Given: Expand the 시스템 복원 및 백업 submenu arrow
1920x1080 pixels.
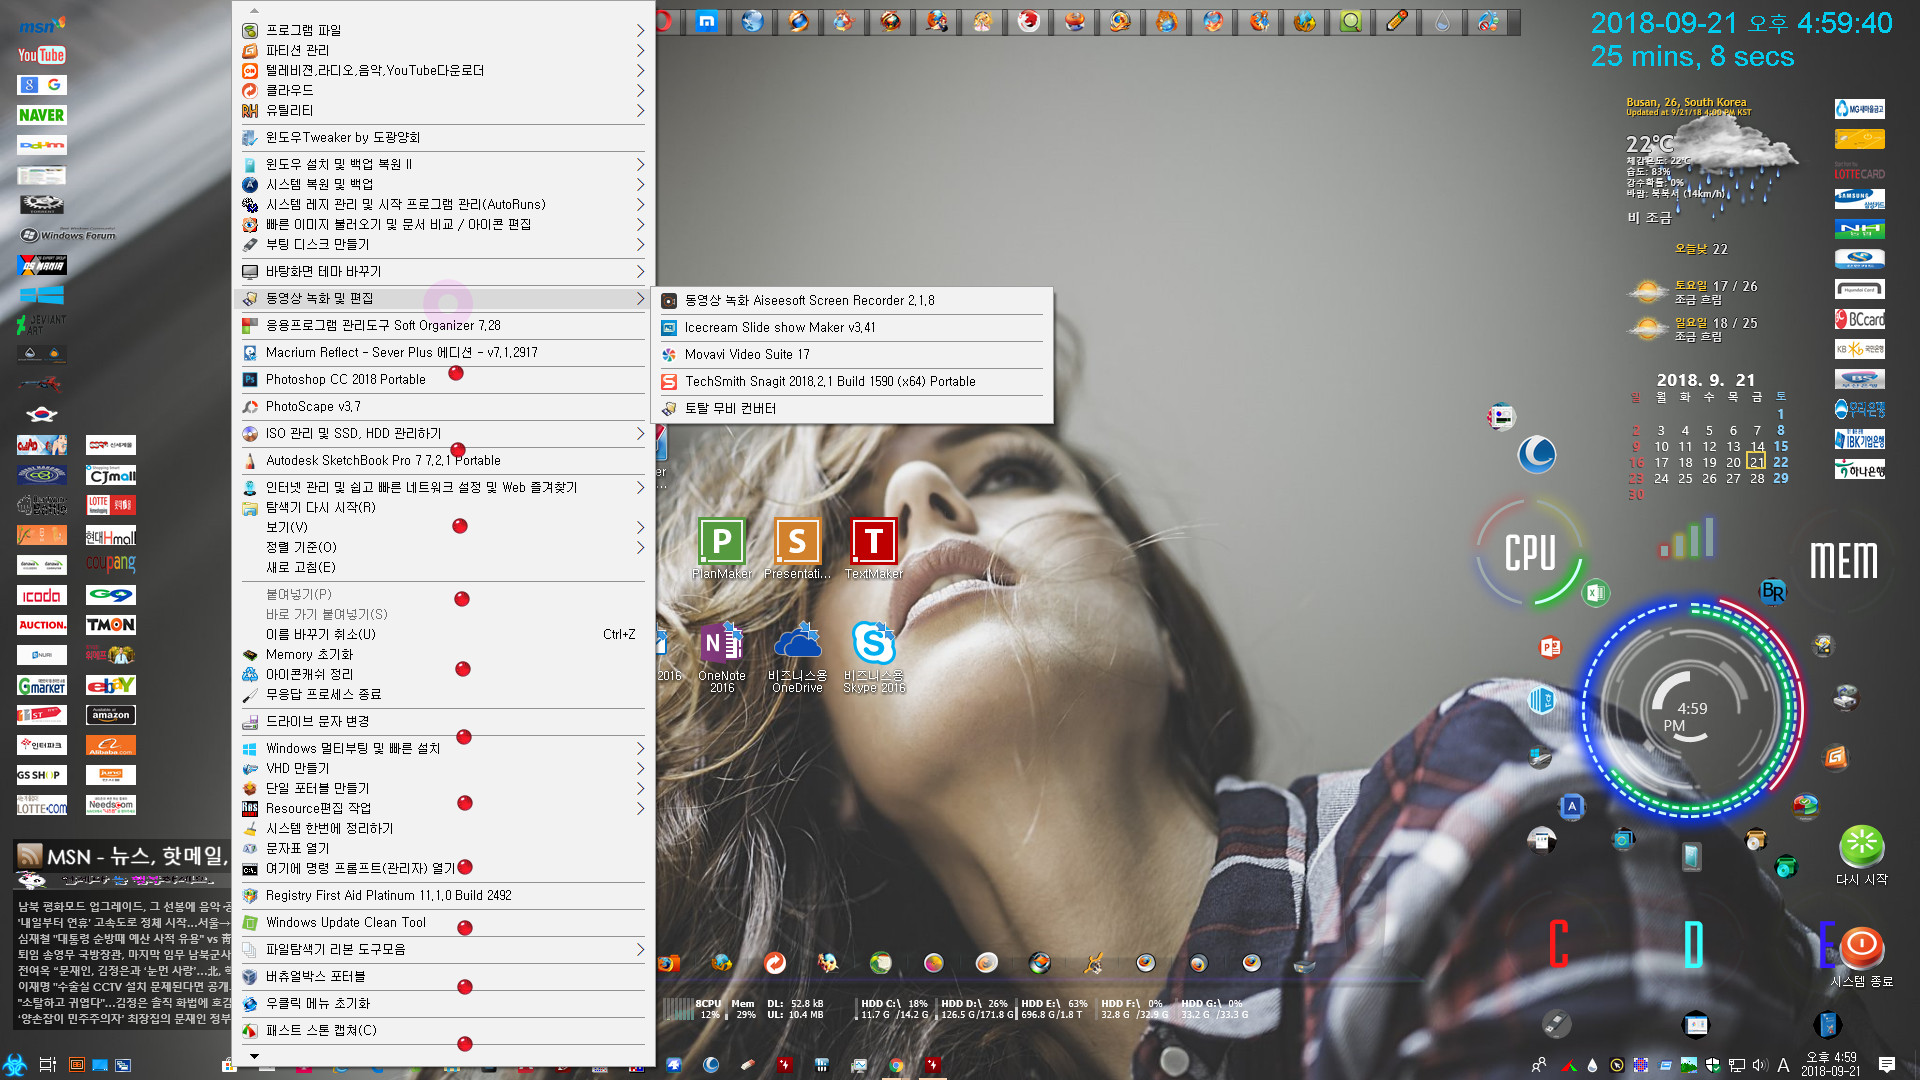Looking at the screenshot, I should pos(640,184).
